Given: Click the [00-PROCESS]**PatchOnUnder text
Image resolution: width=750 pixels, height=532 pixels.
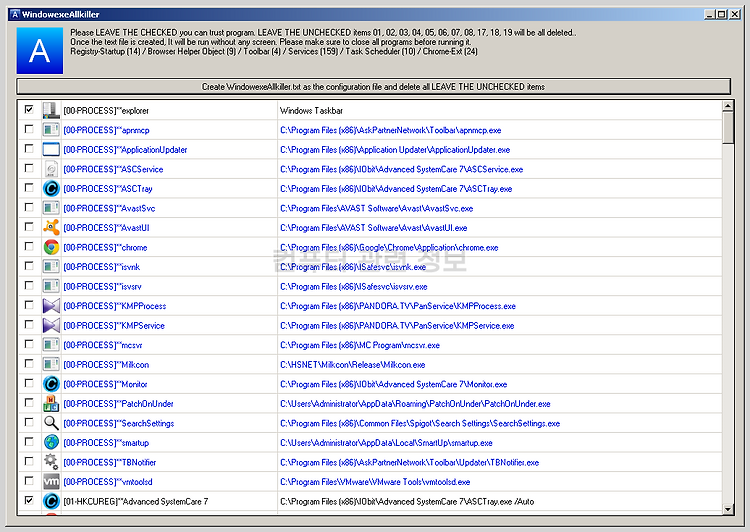Looking at the screenshot, I should pyautogui.click(x=118, y=404).
